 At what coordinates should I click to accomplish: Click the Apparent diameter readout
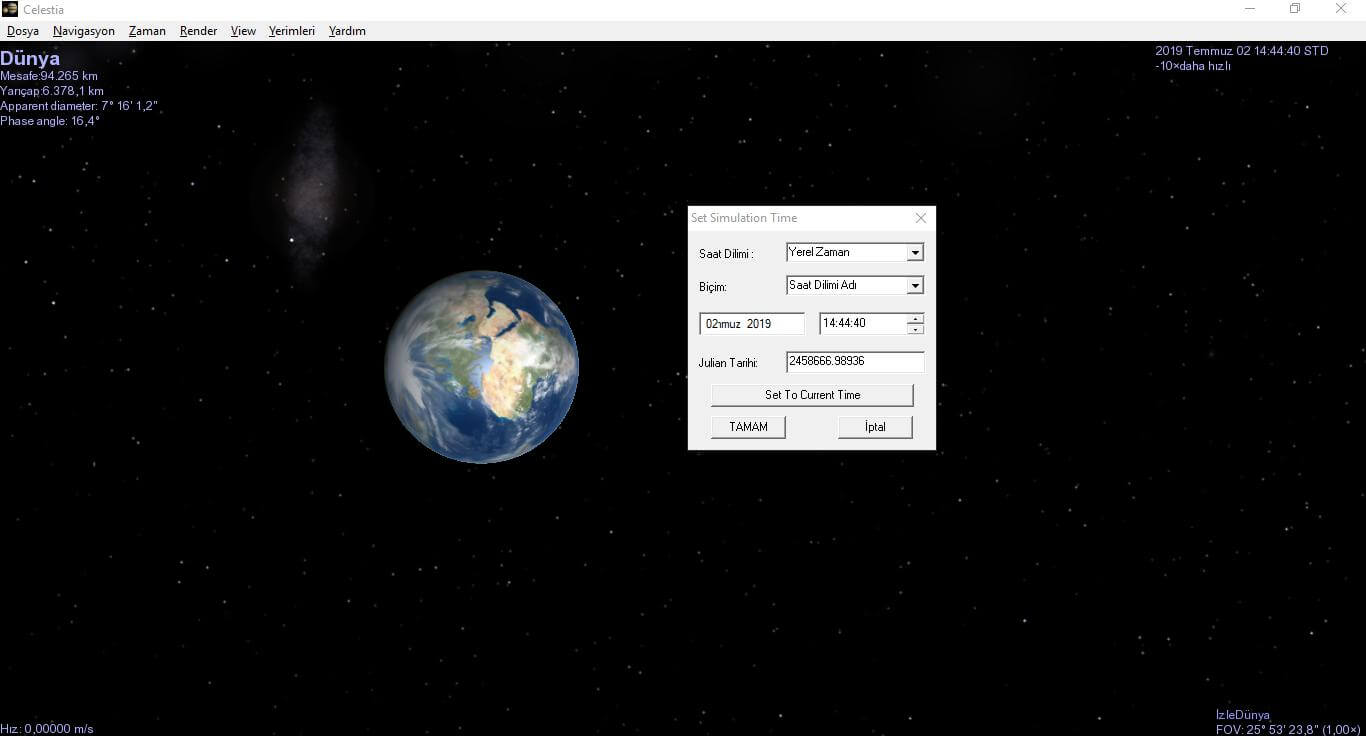click(x=79, y=106)
